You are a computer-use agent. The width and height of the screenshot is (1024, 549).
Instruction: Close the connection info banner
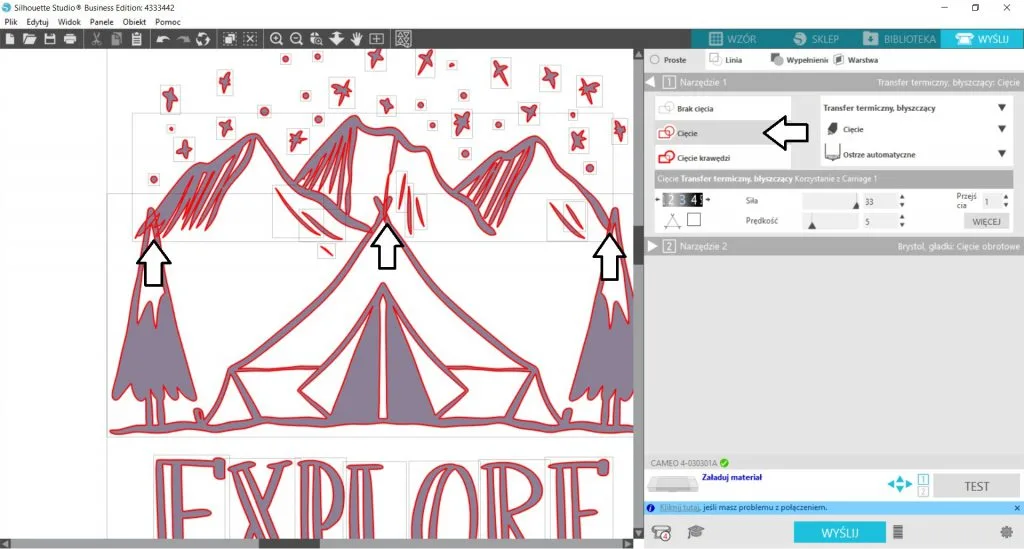[1017, 507]
